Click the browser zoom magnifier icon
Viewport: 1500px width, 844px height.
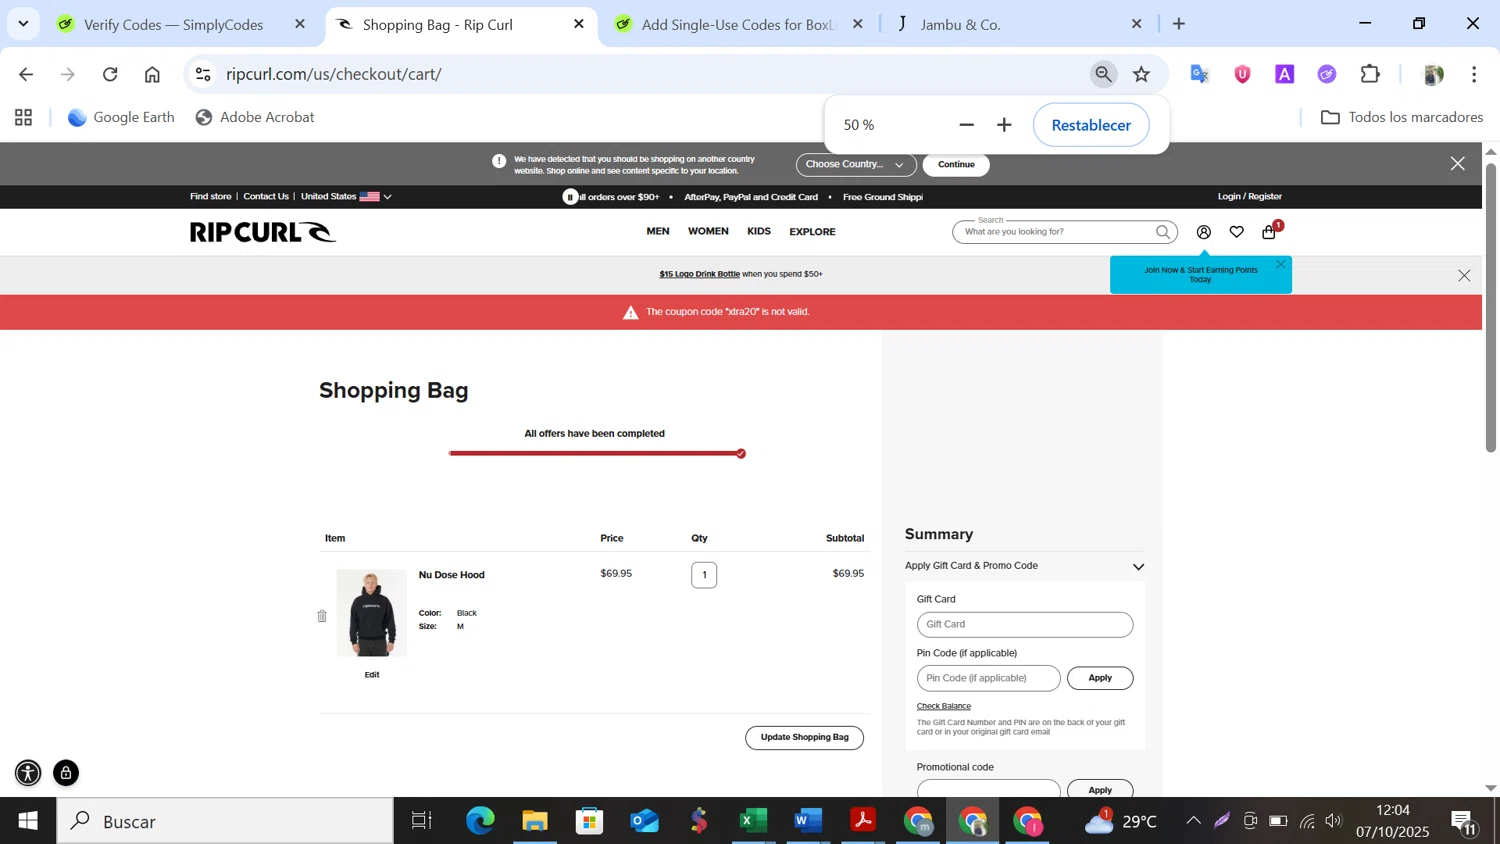coord(1103,74)
